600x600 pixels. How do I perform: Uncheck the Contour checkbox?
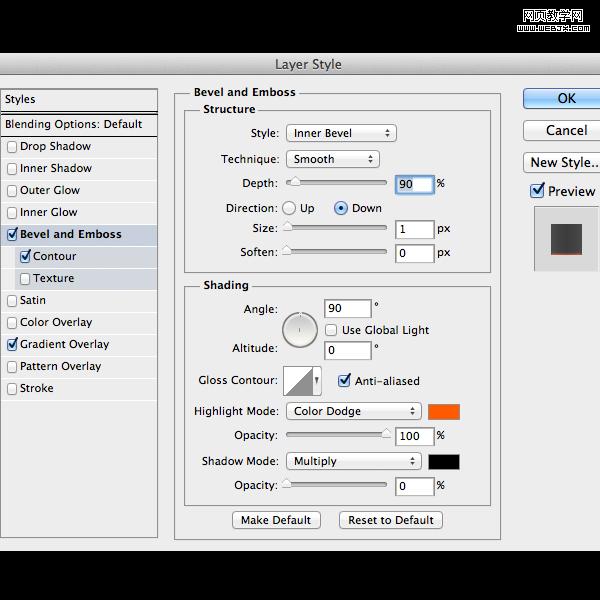(25, 256)
